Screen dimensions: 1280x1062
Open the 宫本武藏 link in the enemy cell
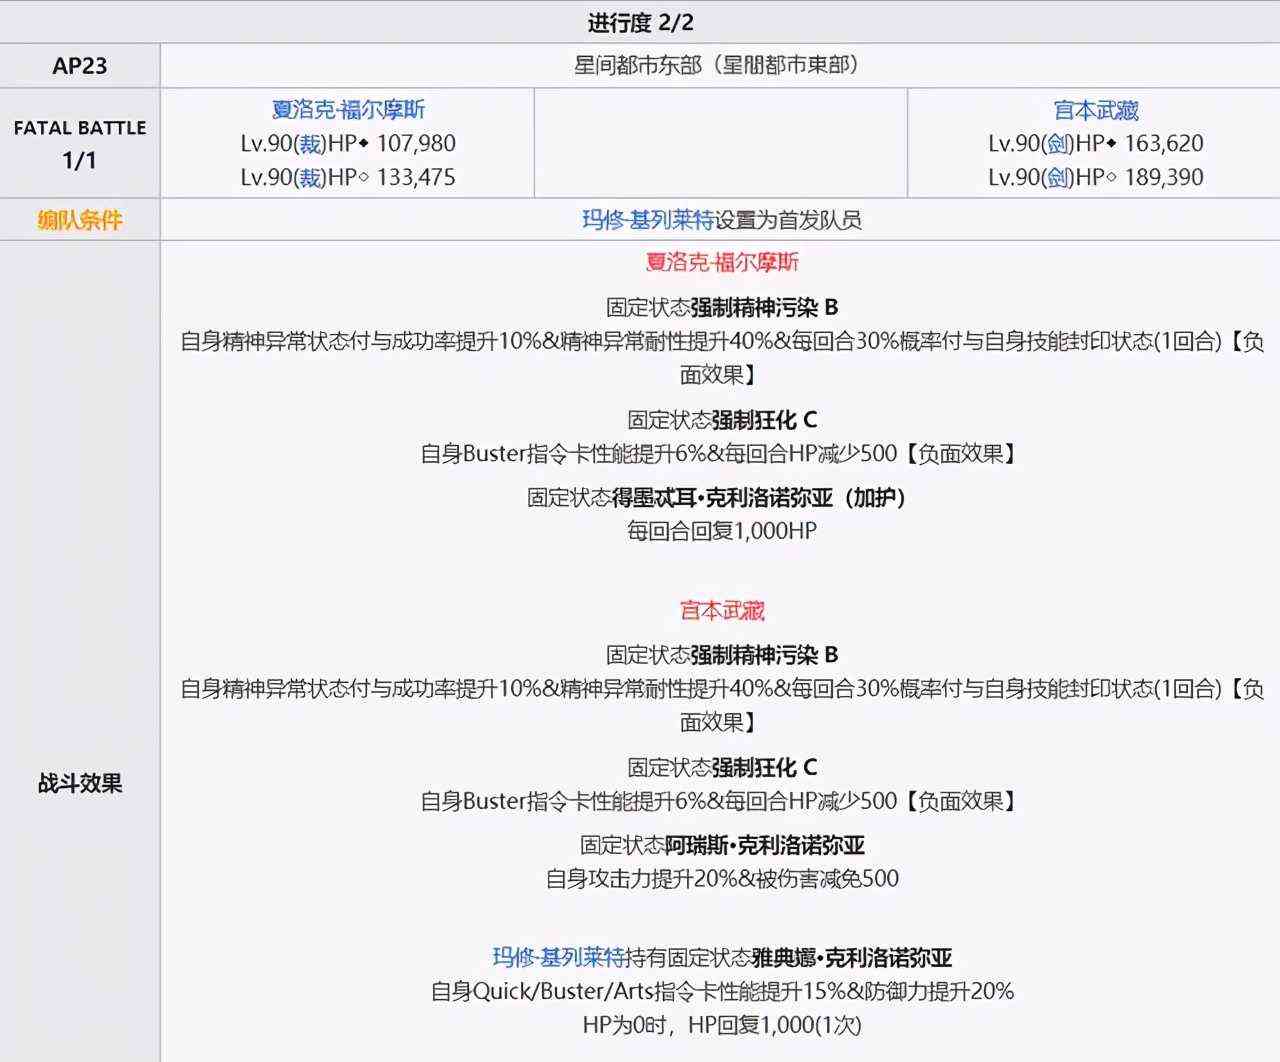(1096, 110)
